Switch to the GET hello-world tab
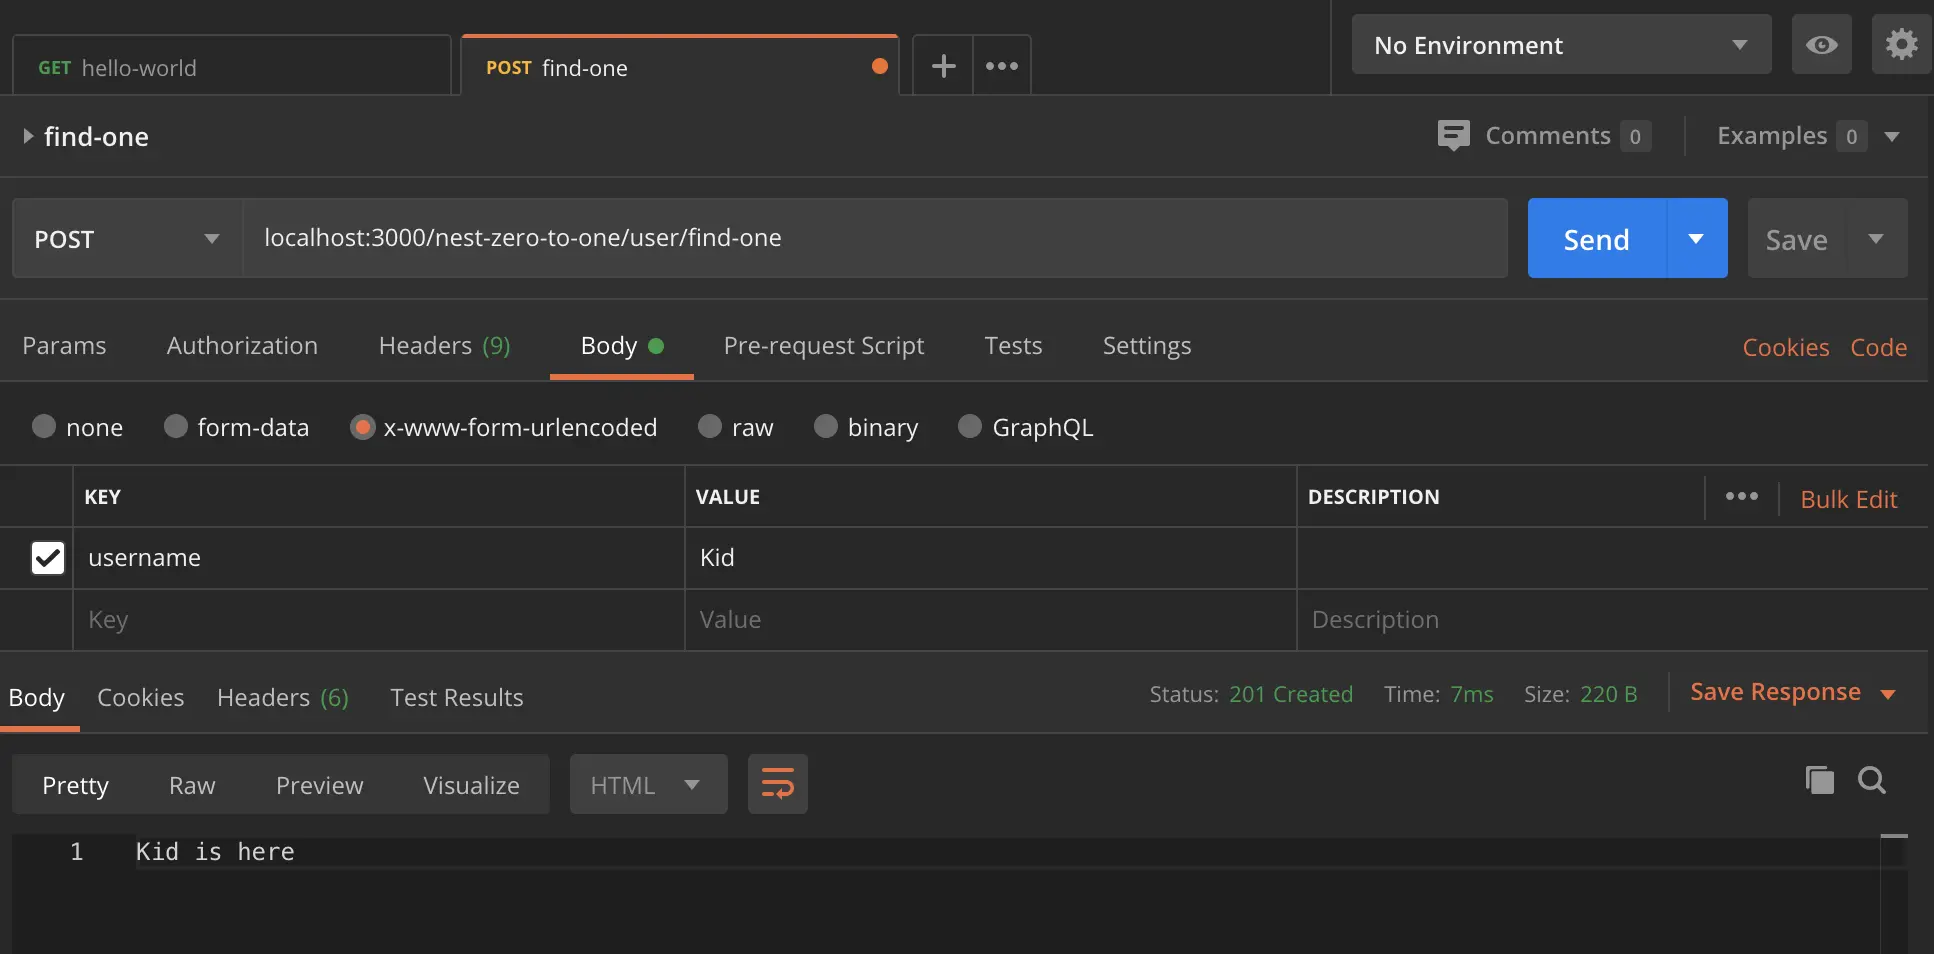The width and height of the screenshot is (1934, 954). click(x=232, y=67)
